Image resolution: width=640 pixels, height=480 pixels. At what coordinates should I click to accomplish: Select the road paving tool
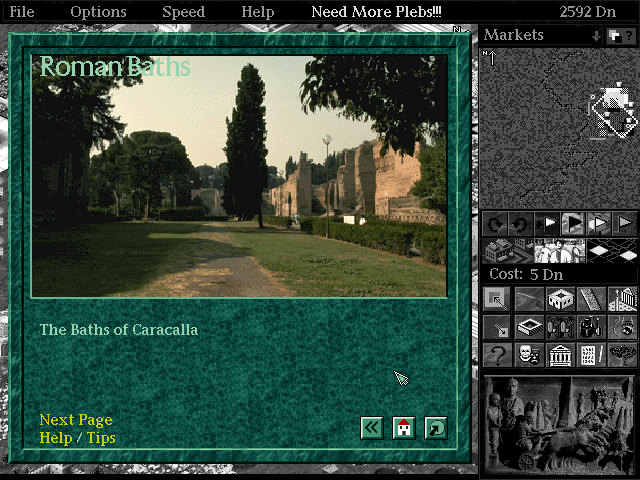click(591, 299)
